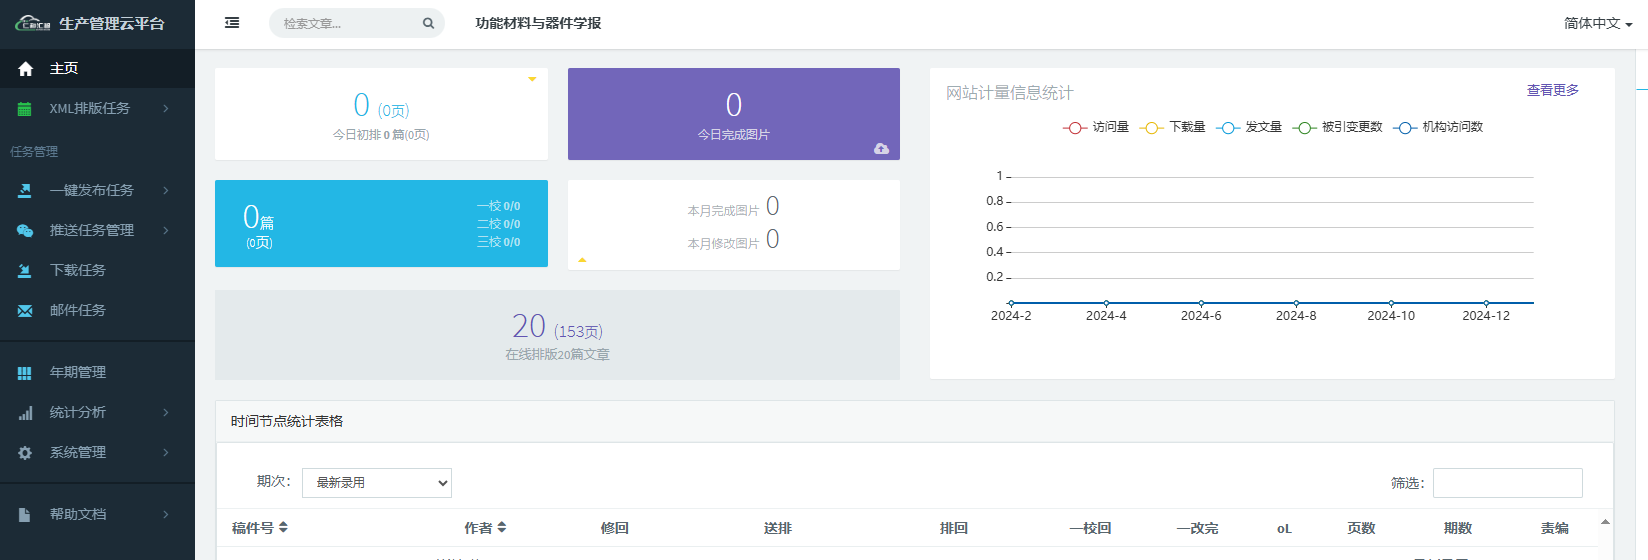The image size is (1648, 560).
Task: Click the 查看更多 link
Action: coord(1552,90)
